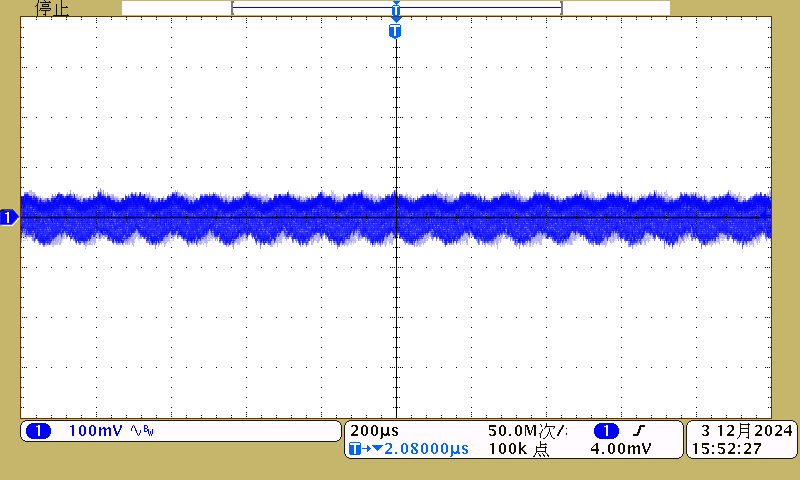Click the 停止 acquisition status label

tap(52, 8)
